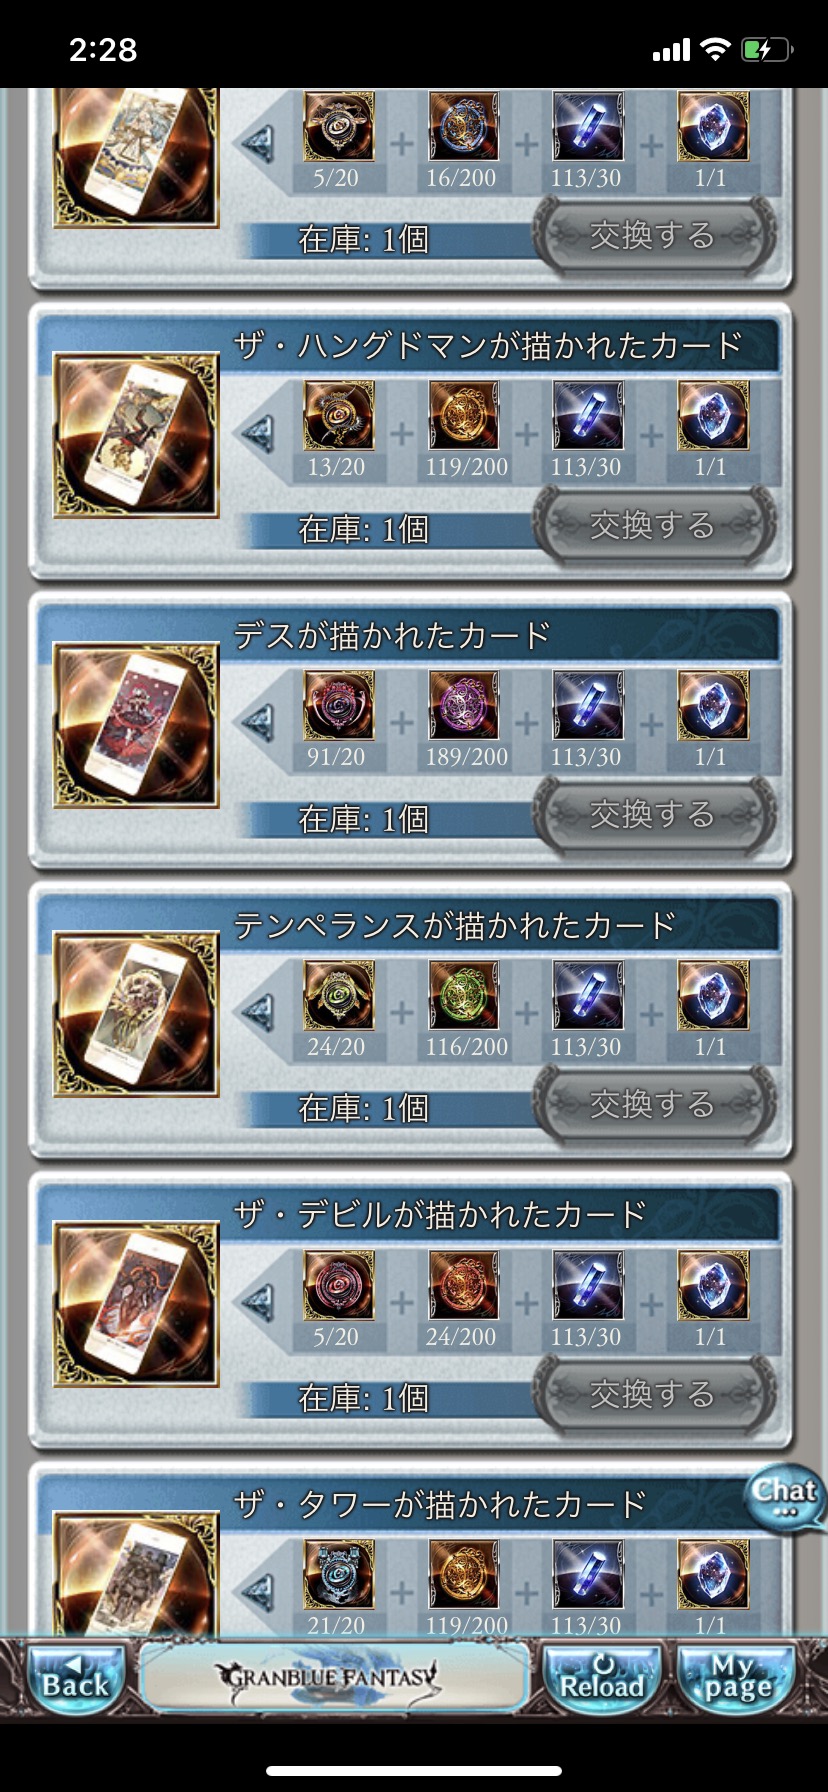
Task: Tap the Devil card thumbnail image
Action: coord(136,1304)
